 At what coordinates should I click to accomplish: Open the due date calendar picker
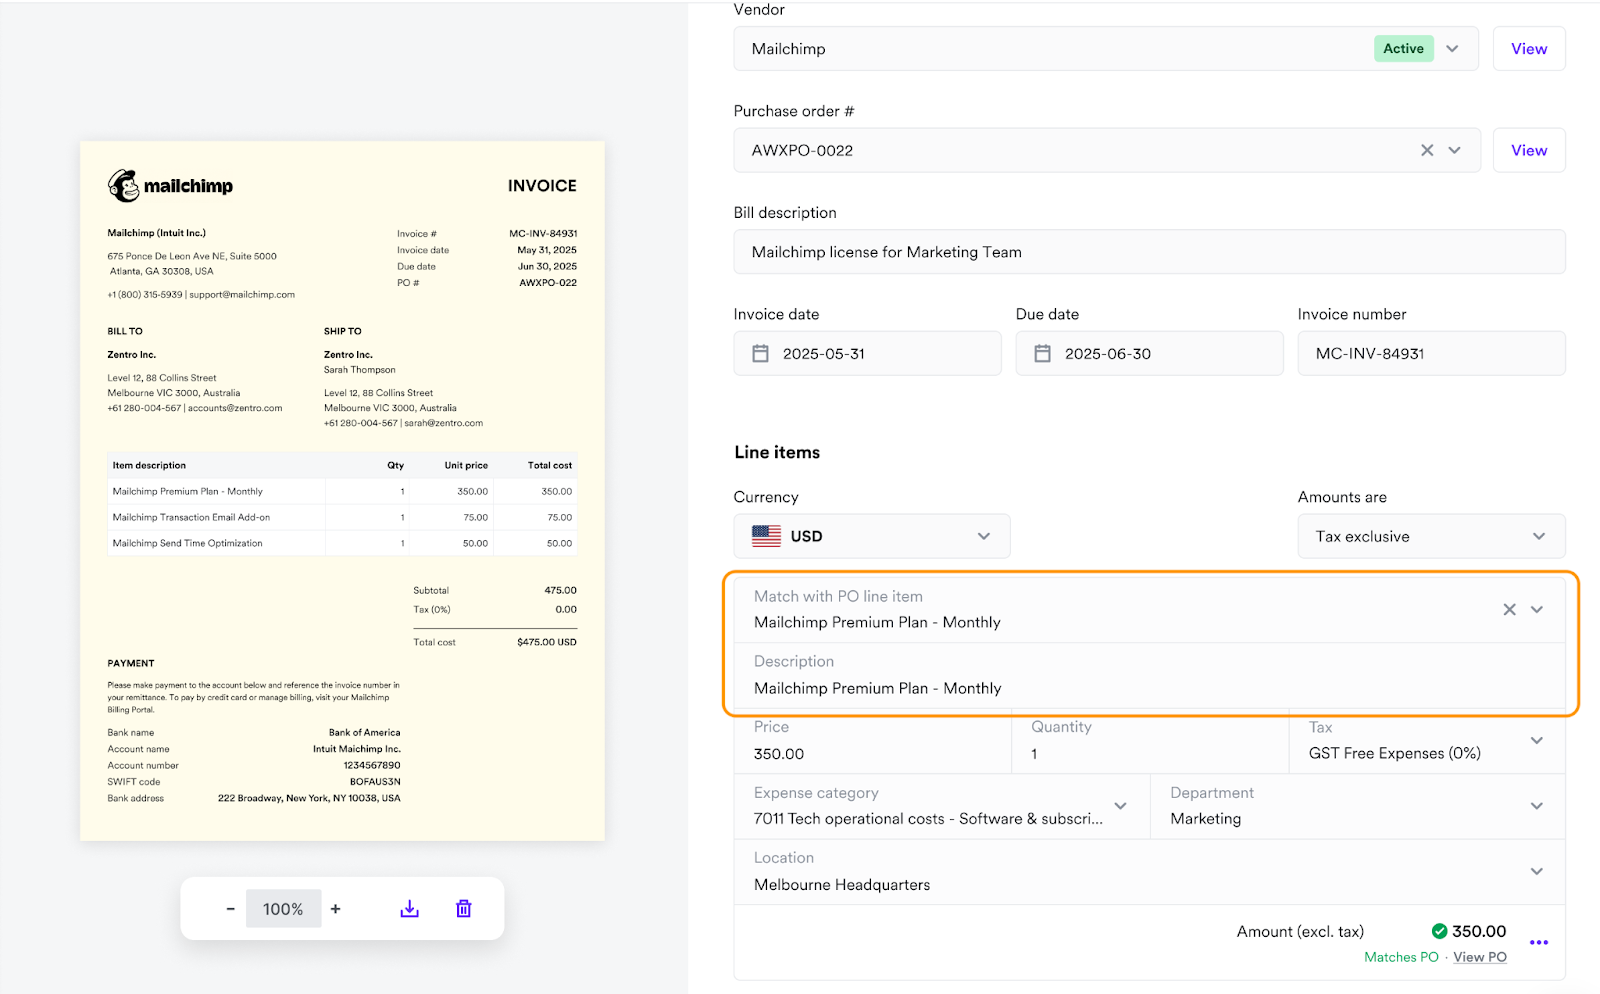tap(1043, 354)
